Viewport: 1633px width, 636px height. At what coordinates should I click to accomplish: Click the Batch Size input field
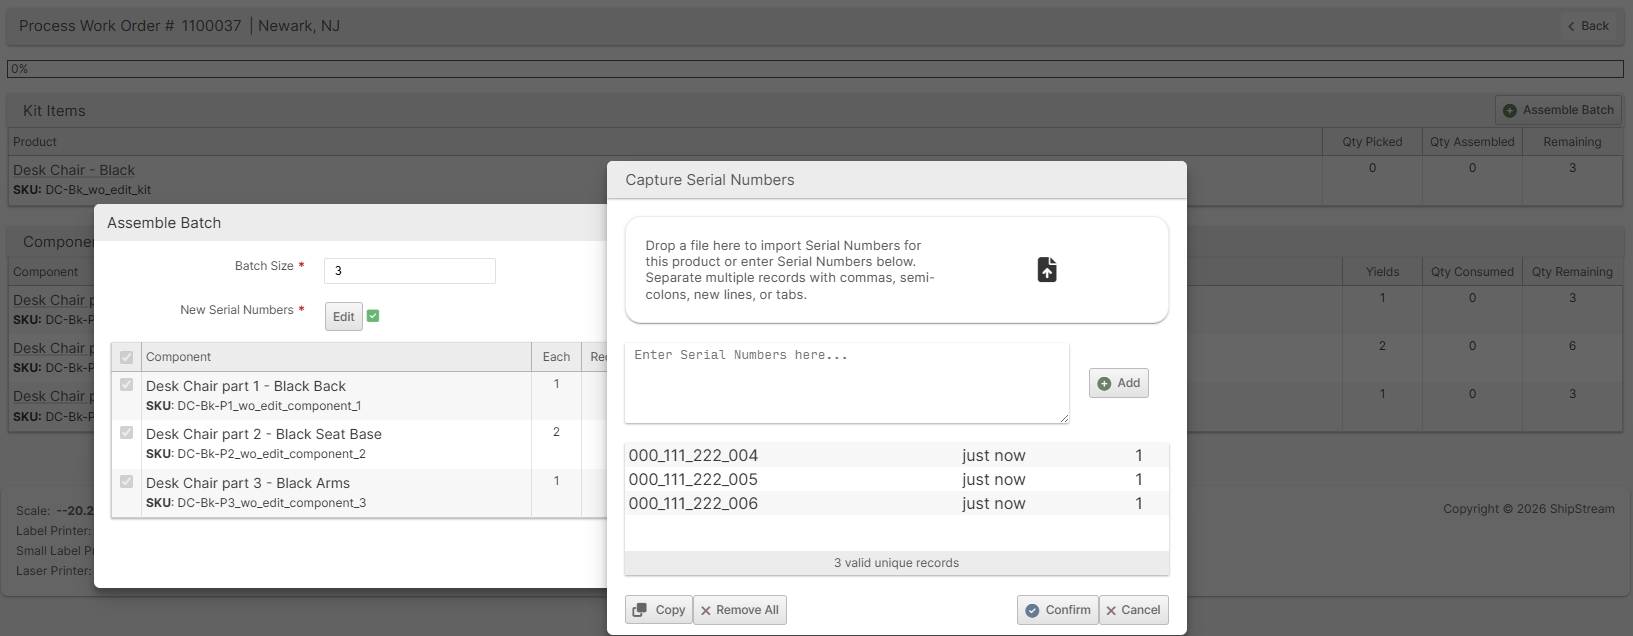(409, 271)
